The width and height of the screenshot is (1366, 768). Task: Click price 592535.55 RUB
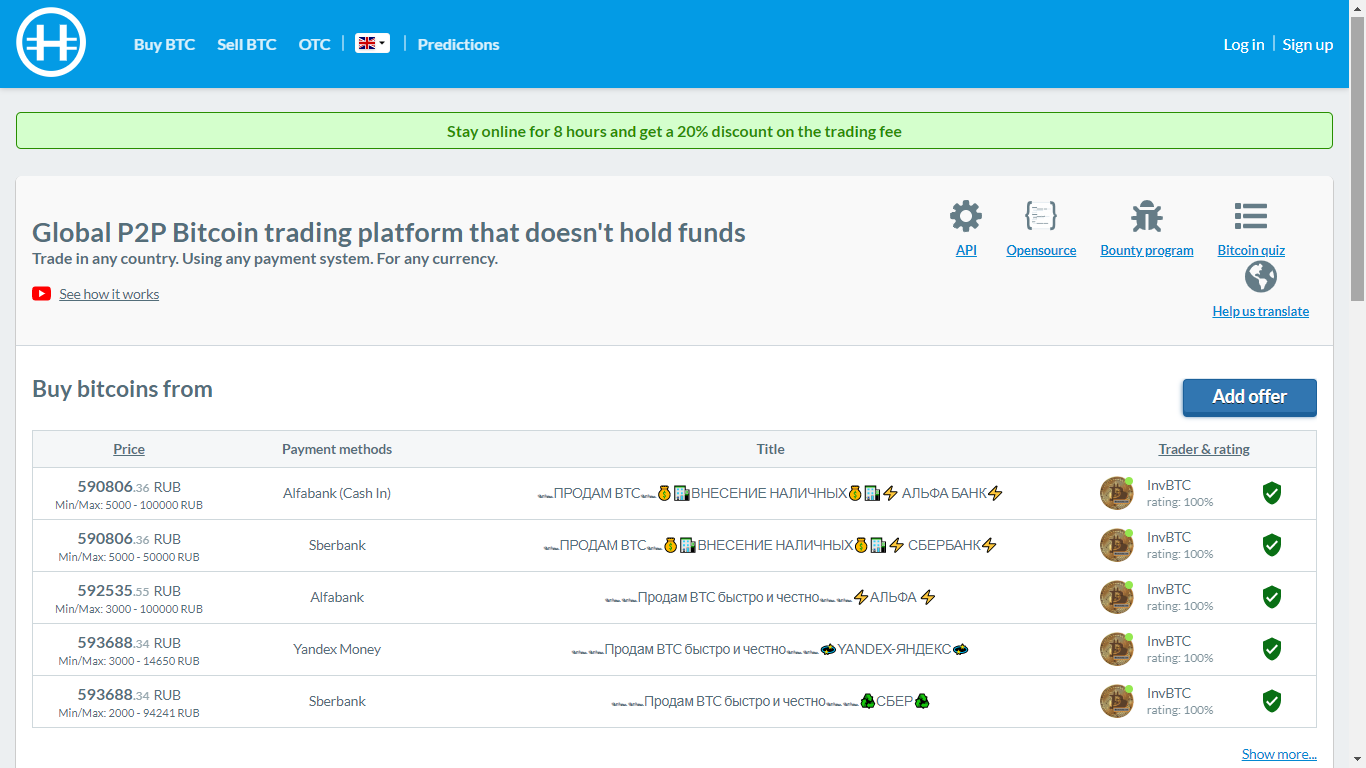pos(129,590)
